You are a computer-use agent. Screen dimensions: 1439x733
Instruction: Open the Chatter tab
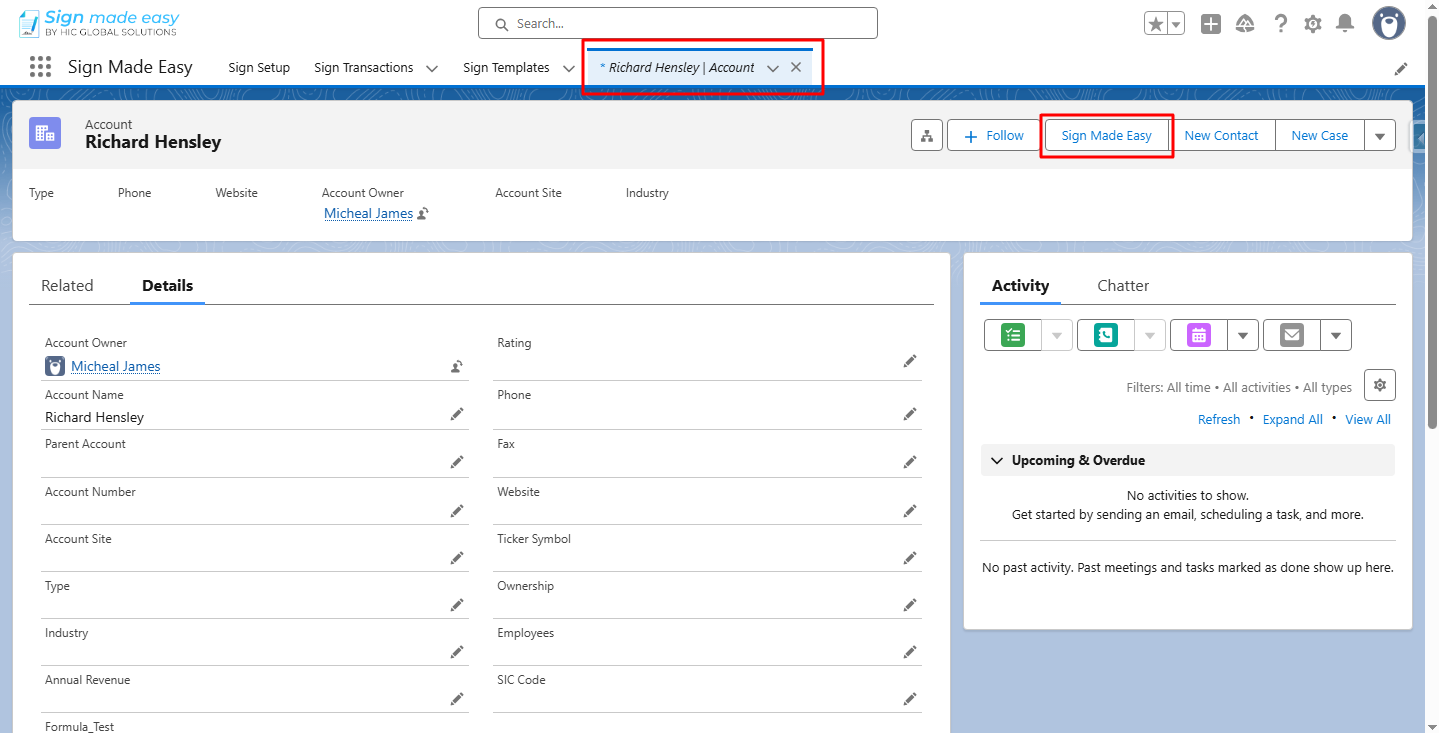coord(1122,285)
